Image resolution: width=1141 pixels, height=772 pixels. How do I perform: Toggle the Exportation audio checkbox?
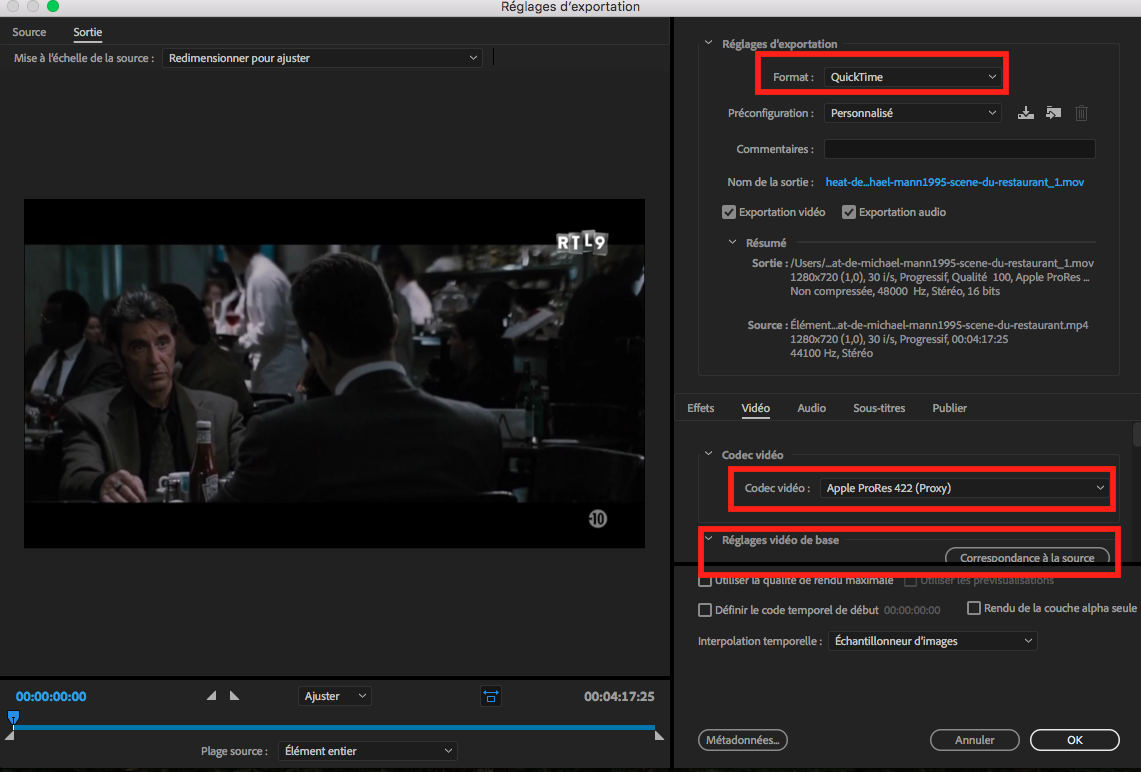coord(848,212)
